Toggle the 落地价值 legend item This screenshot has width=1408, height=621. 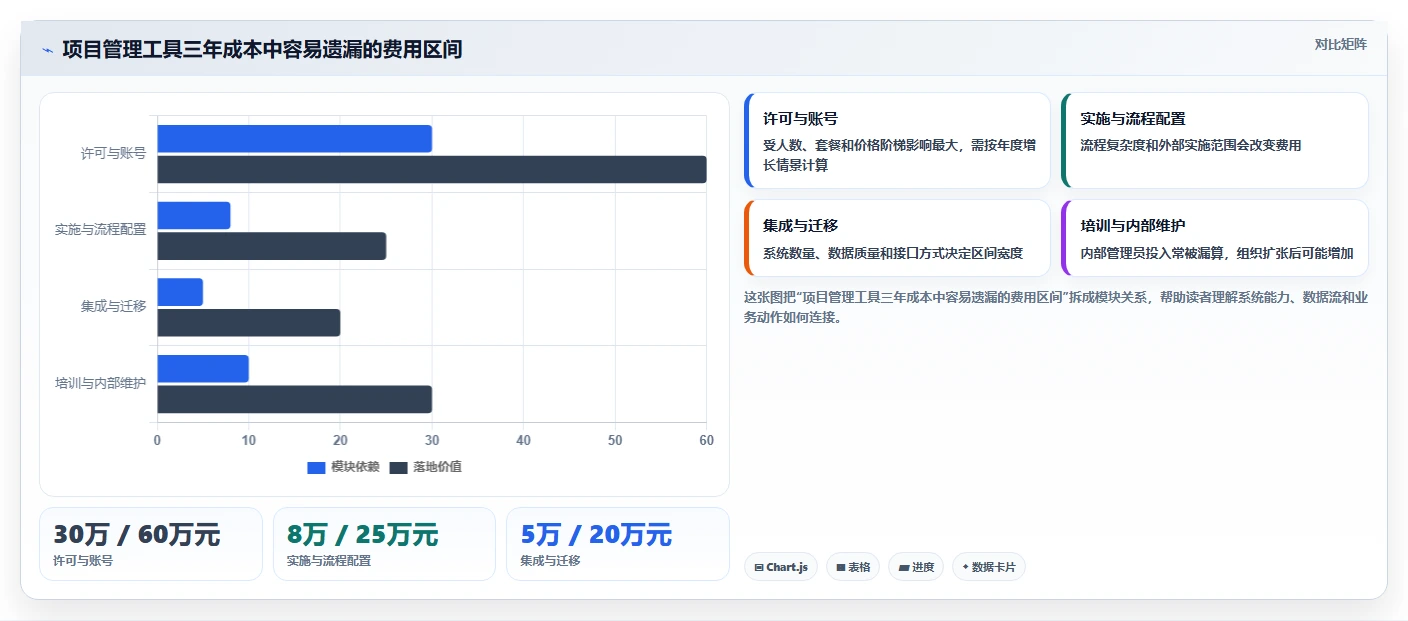coord(425,467)
